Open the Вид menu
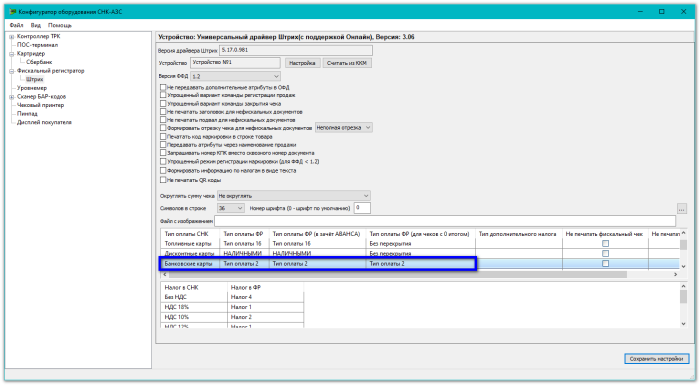The height and width of the screenshot is (385, 700). tap(36, 25)
